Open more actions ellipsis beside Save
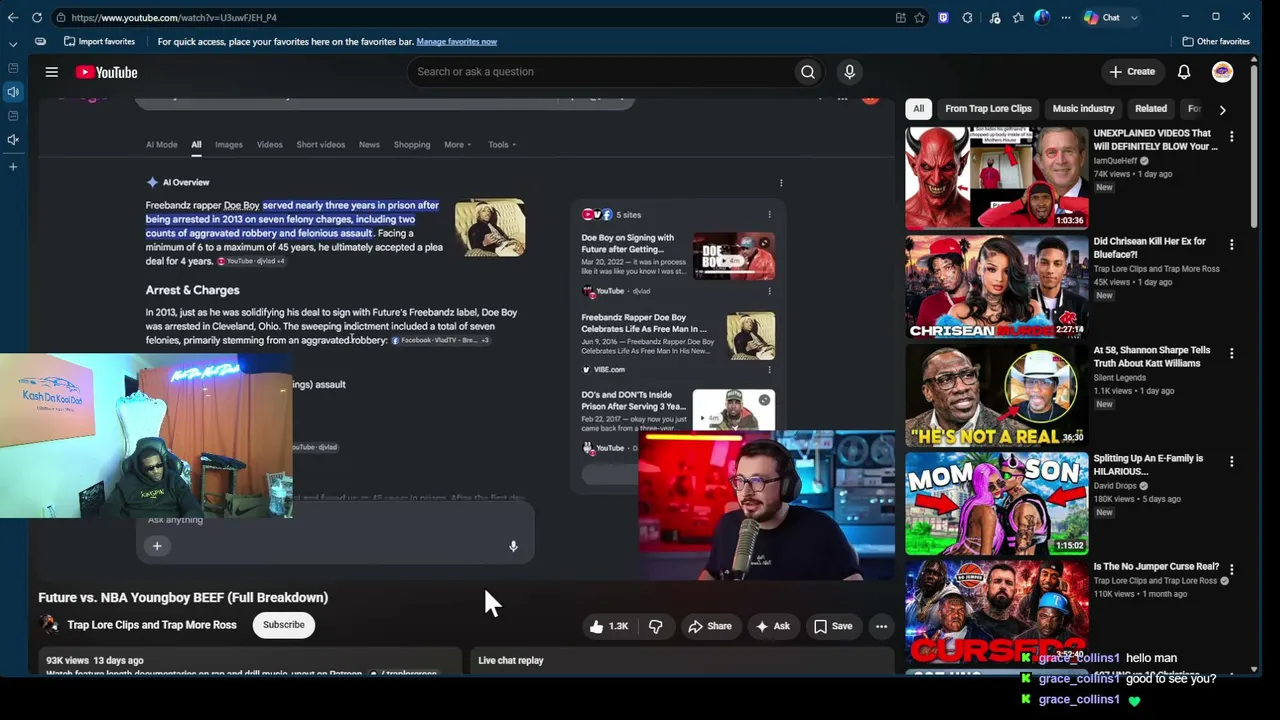 [881, 626]
